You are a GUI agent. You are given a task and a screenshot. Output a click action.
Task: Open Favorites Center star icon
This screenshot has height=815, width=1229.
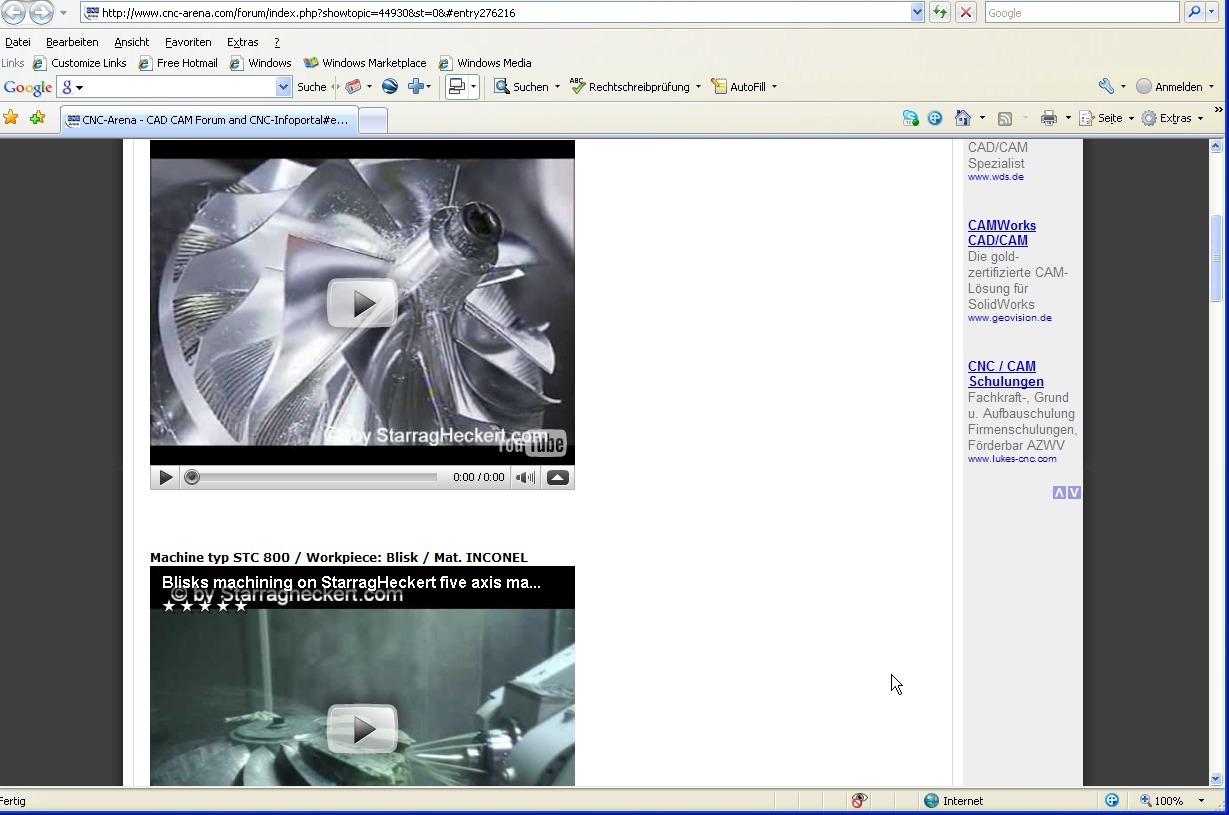point(11,118)
